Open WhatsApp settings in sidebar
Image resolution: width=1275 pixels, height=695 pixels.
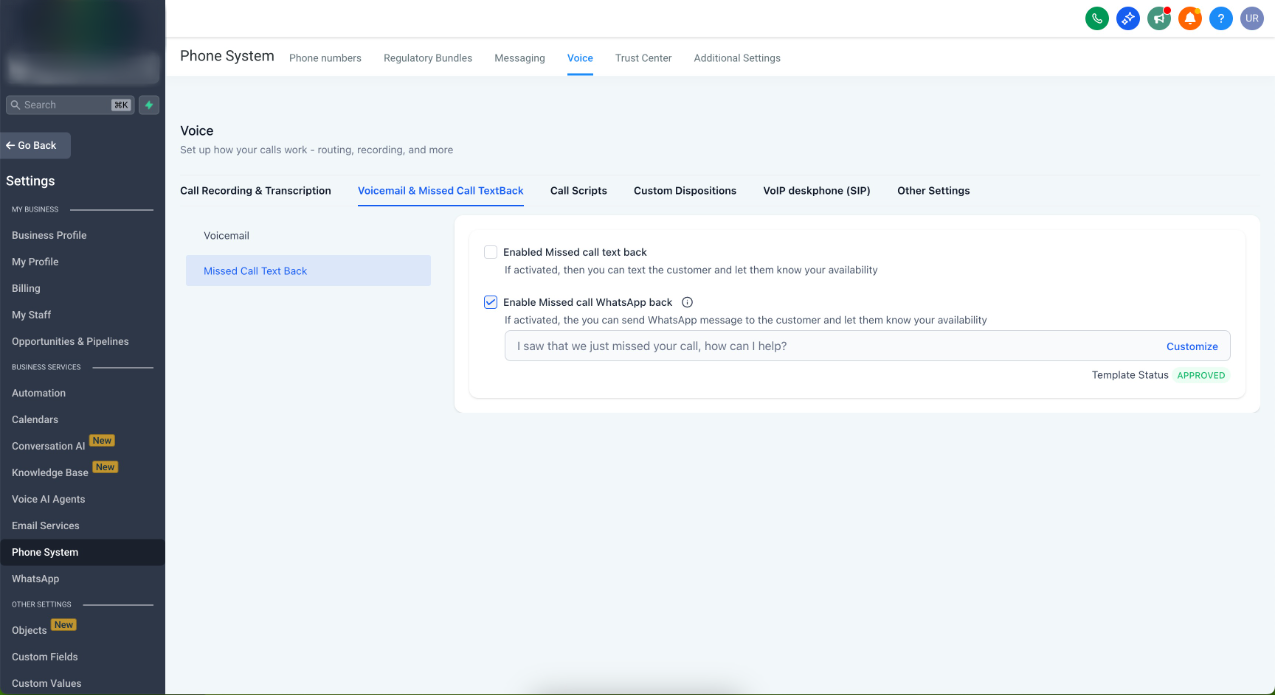pyautogui.click(x=35, y=579)
